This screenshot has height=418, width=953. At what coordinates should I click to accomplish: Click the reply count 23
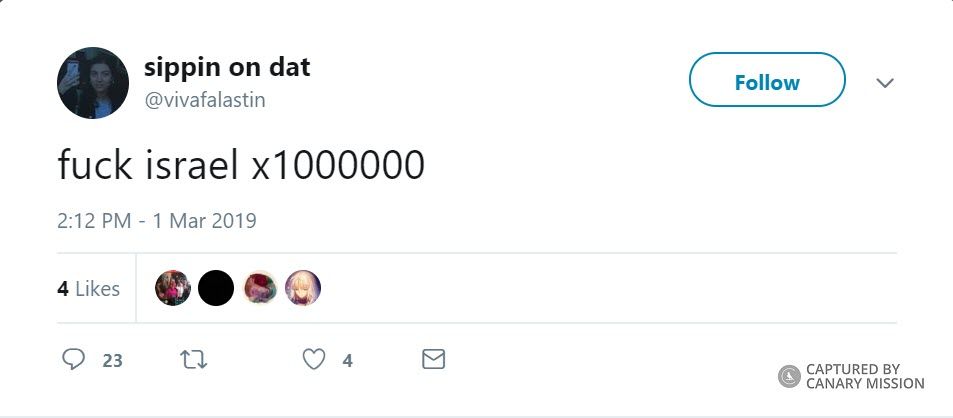pos(113,360)
